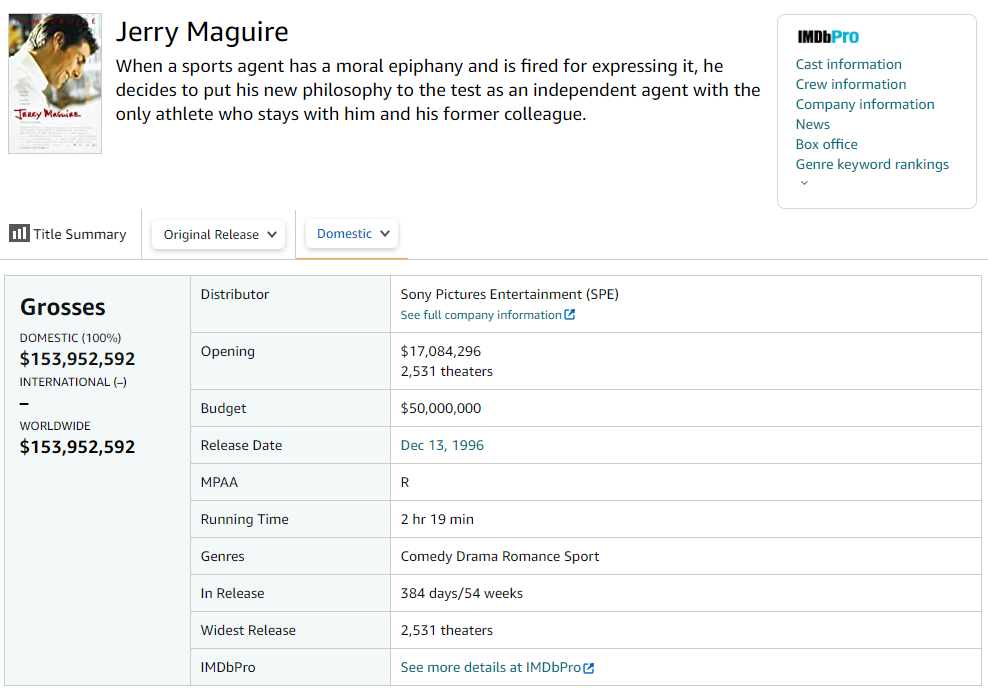Click the $50,000,000 budget value
The image size is (988, 688).
point(441,408)
